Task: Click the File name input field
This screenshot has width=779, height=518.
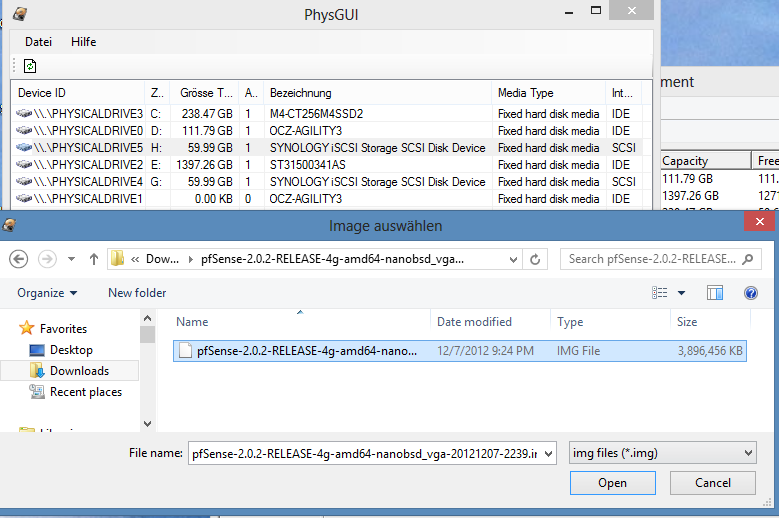Action: 365,453
